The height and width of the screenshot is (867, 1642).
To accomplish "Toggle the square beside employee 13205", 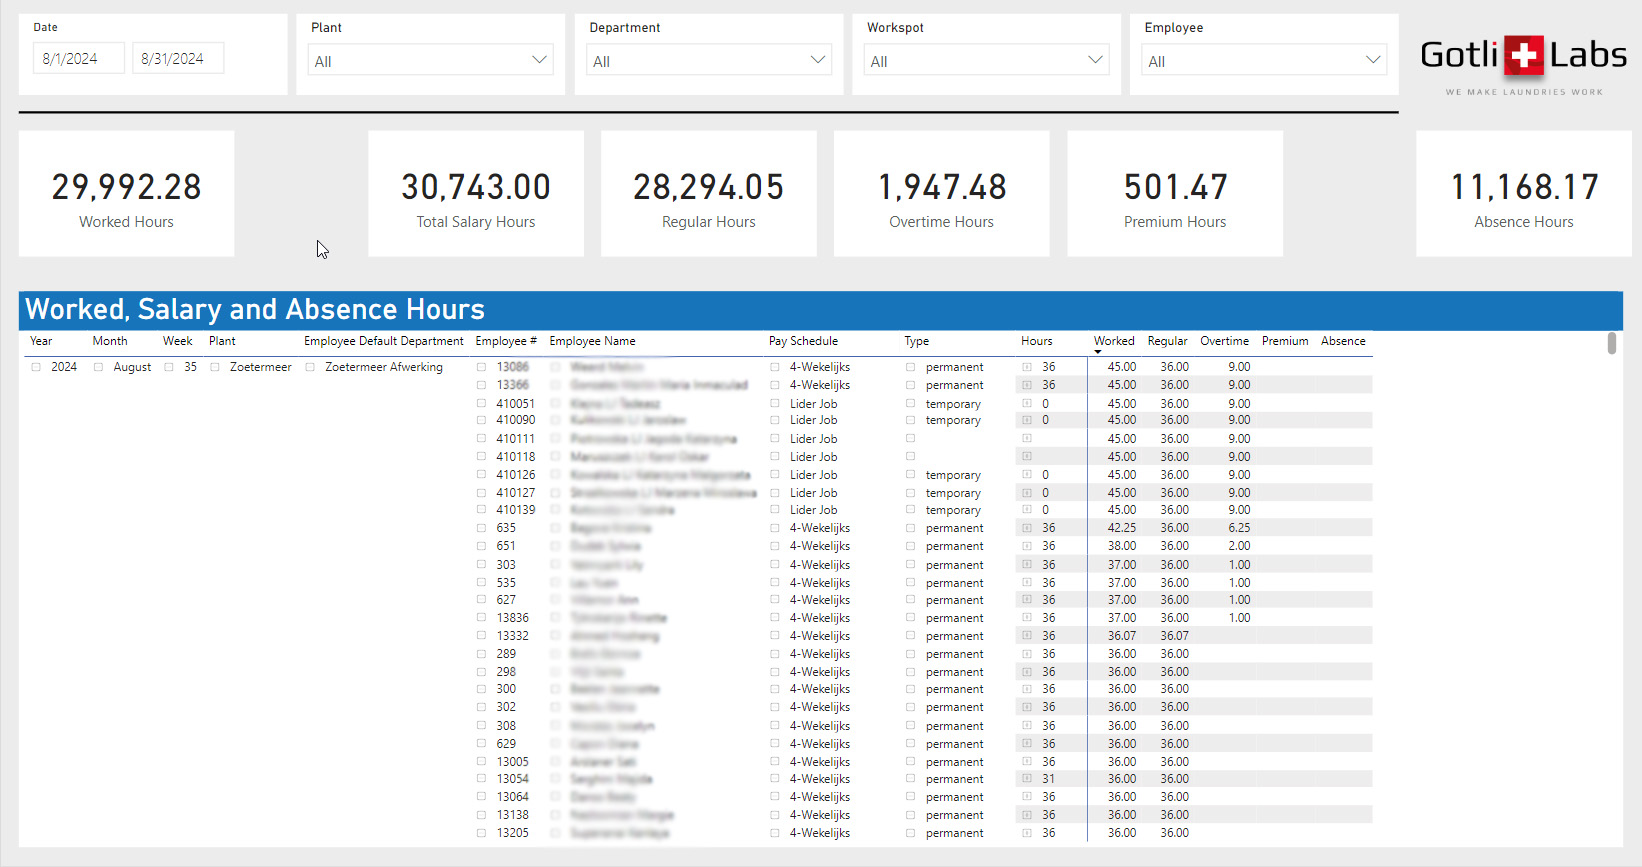I will [481, 833].
